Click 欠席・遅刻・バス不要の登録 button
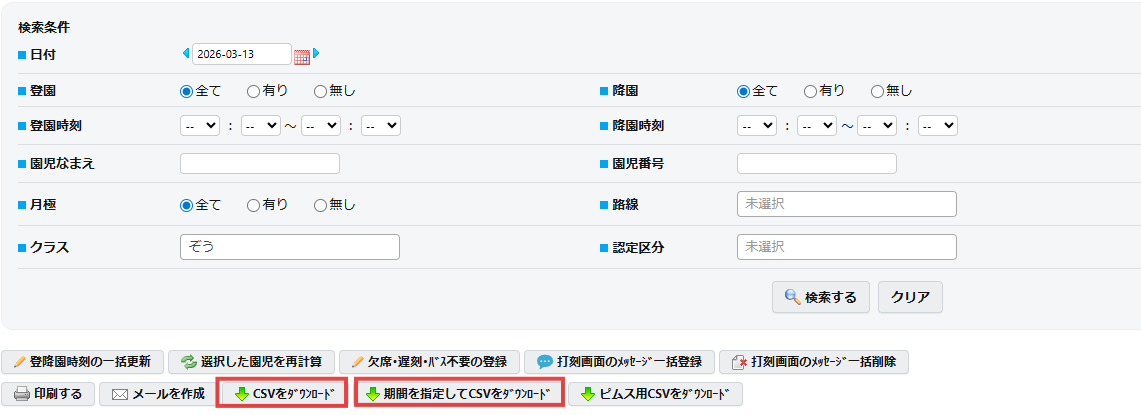Image resolution: width=1141 pixels, height=415 pixels. tap(429, 362)
